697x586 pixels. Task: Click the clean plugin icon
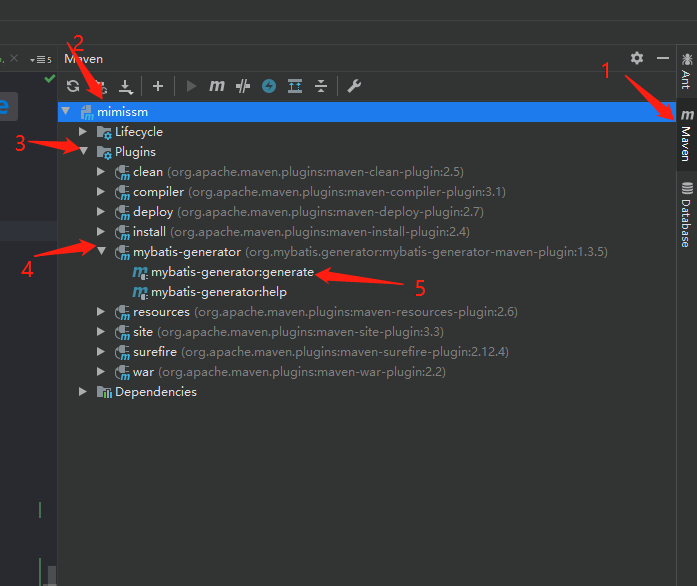pyautogui.click(x=122, y=172)
